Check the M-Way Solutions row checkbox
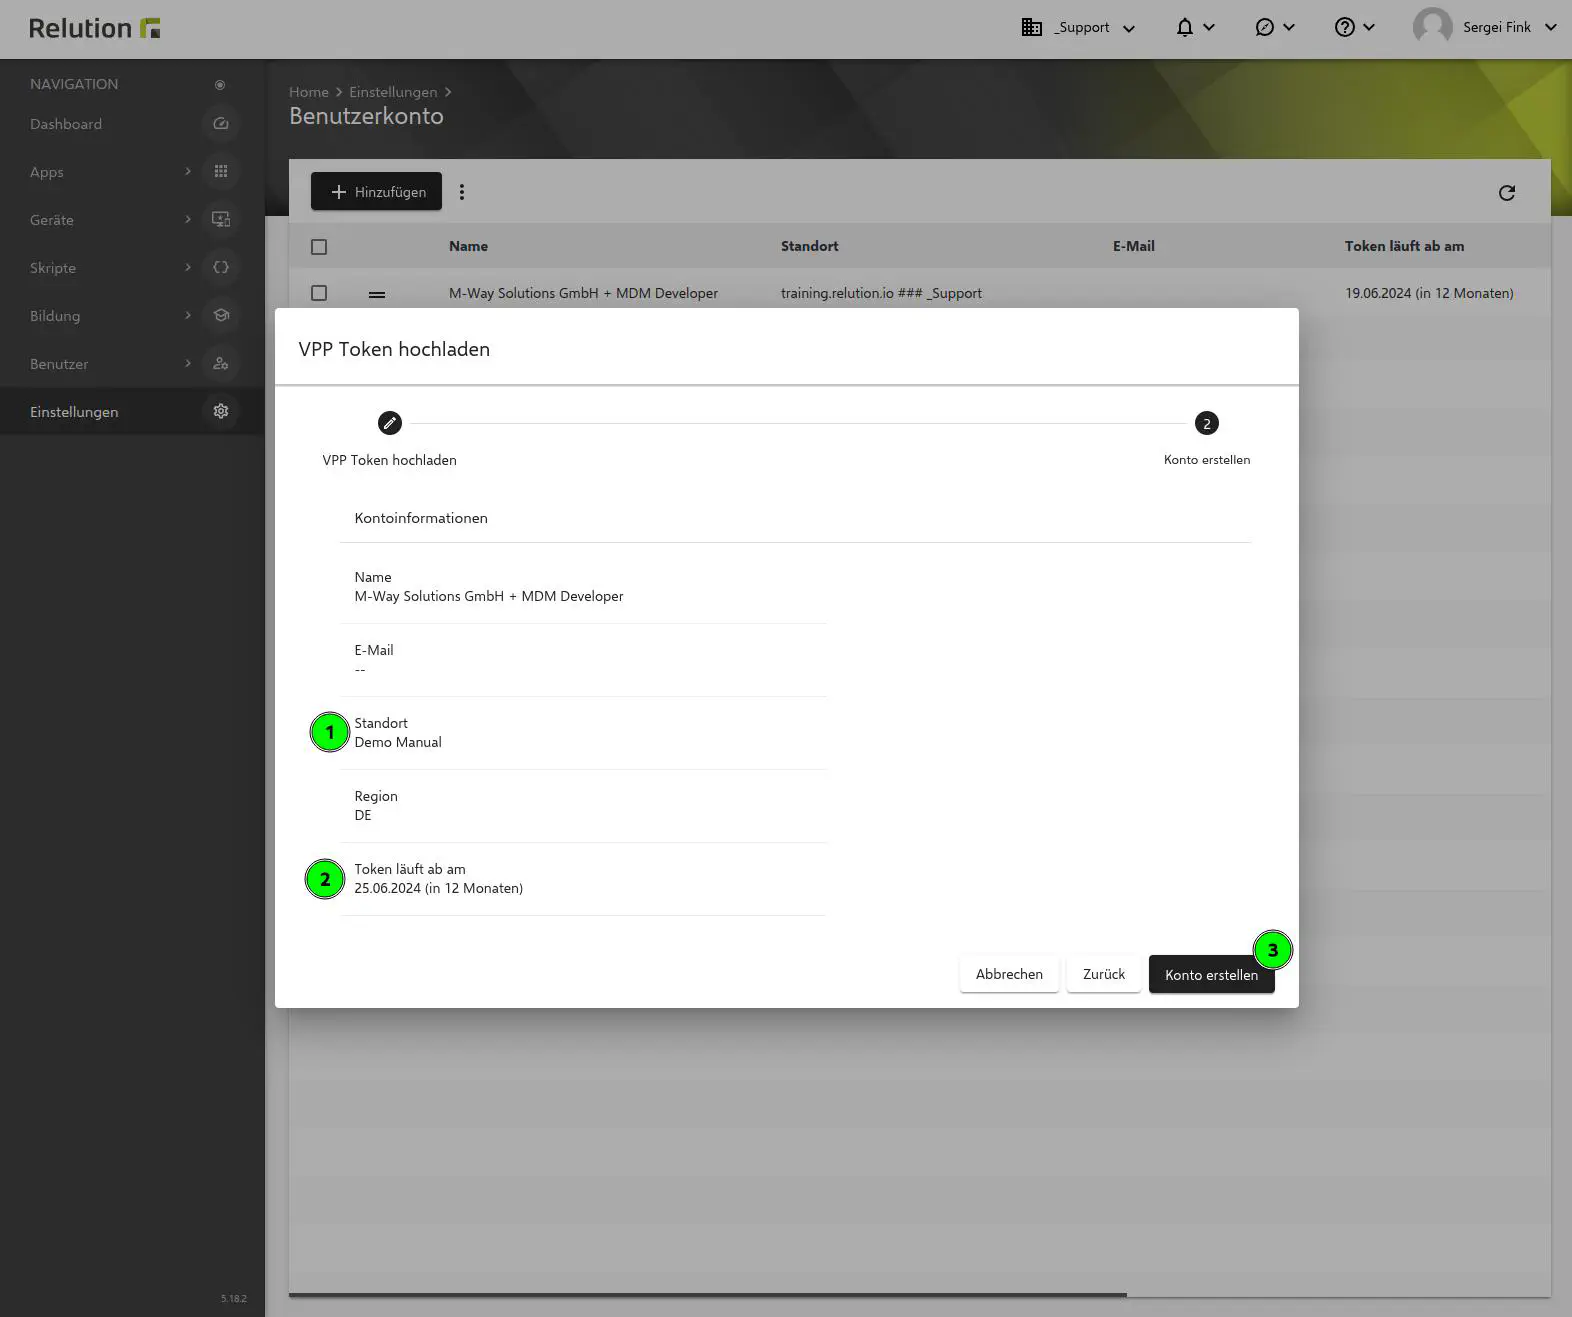Screen dimensions: 1572x1317 click(x=319, y=293)
